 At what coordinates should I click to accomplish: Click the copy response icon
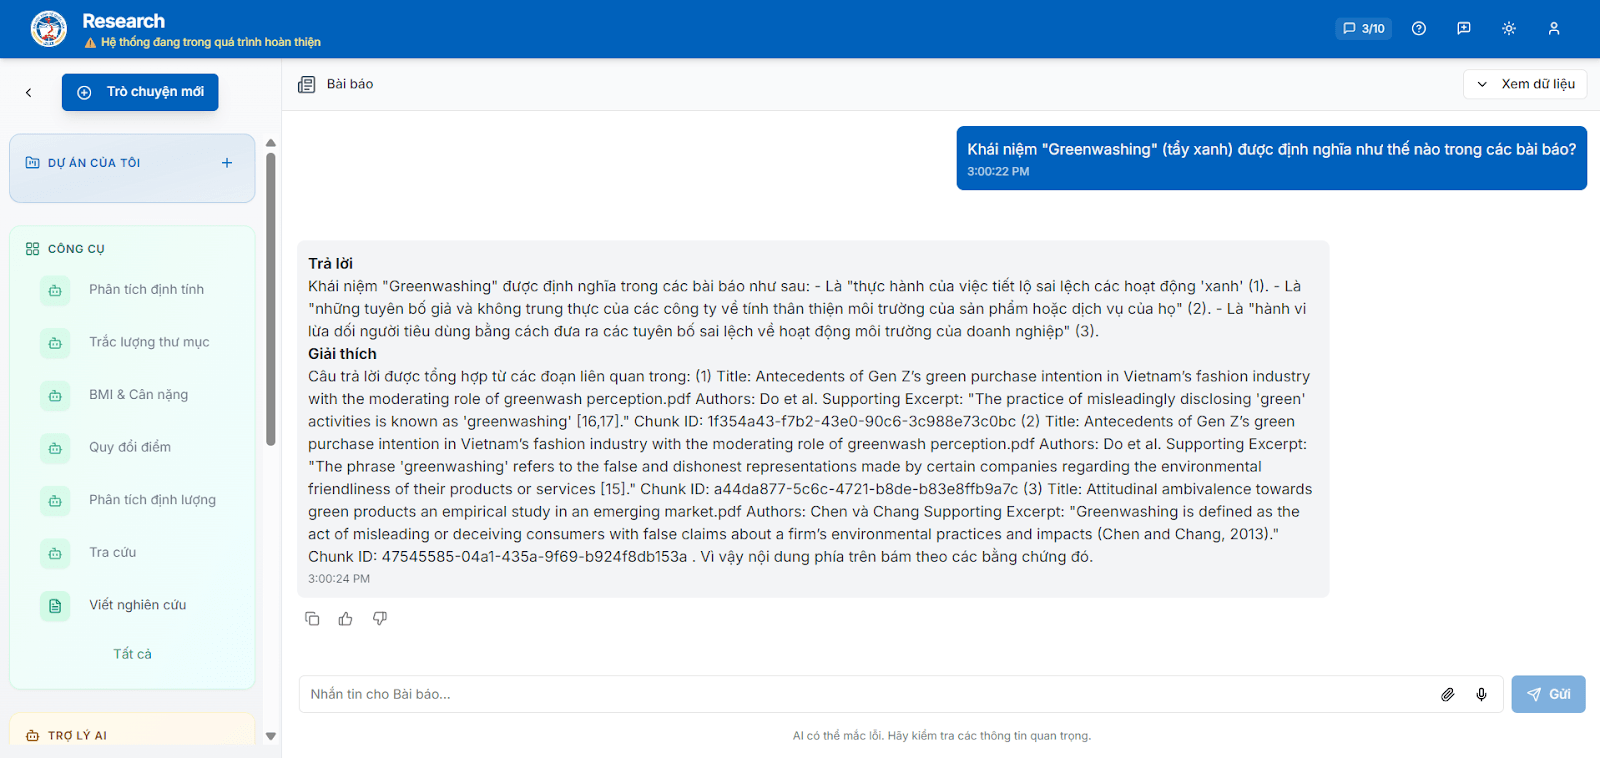pos(312,619)
